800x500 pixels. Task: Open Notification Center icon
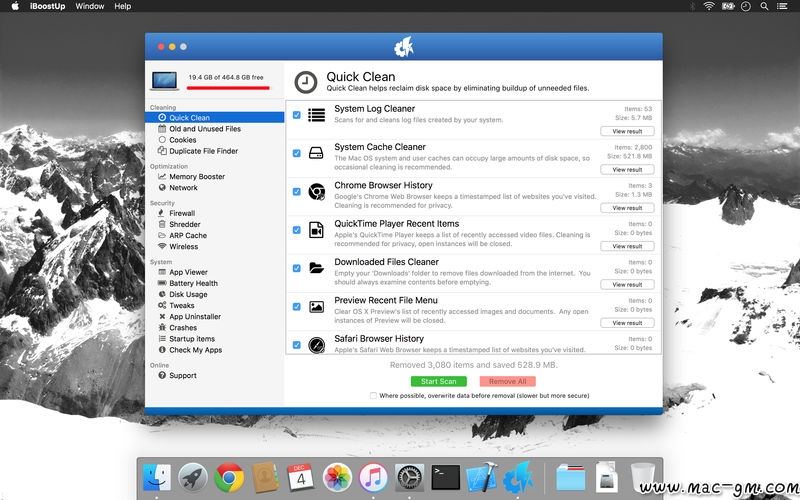pos(782,6)
